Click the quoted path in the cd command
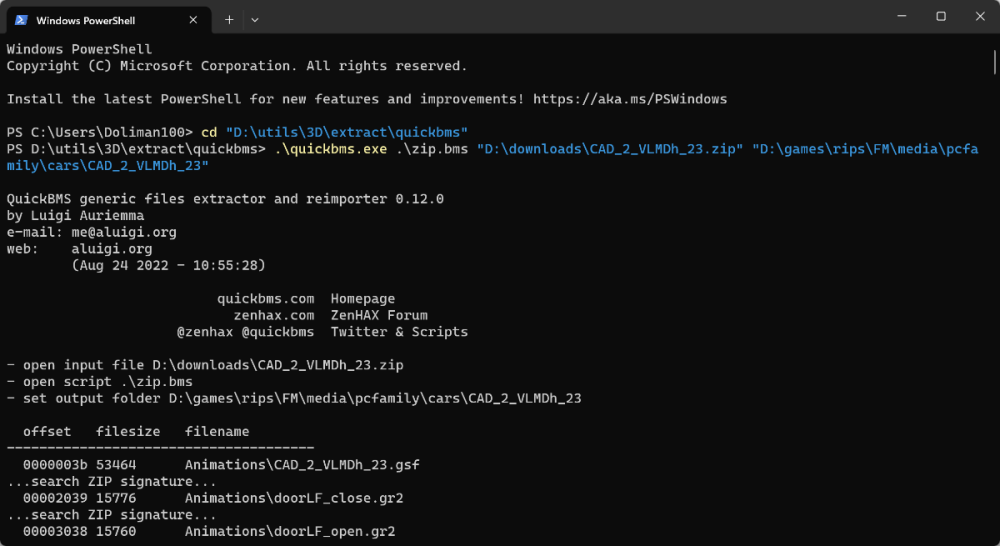This screenshot has height=546, width=1000. pyautogui.click(x=347, y=133)
